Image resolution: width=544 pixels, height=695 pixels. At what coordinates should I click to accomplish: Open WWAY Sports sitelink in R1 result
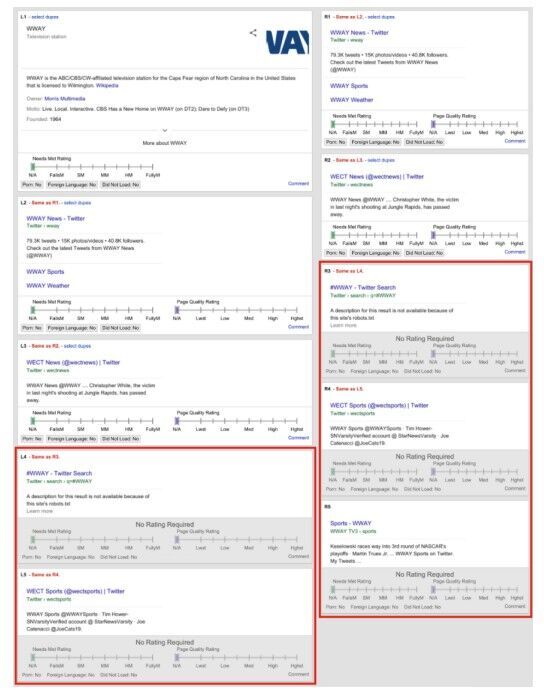tap(349, 86)
